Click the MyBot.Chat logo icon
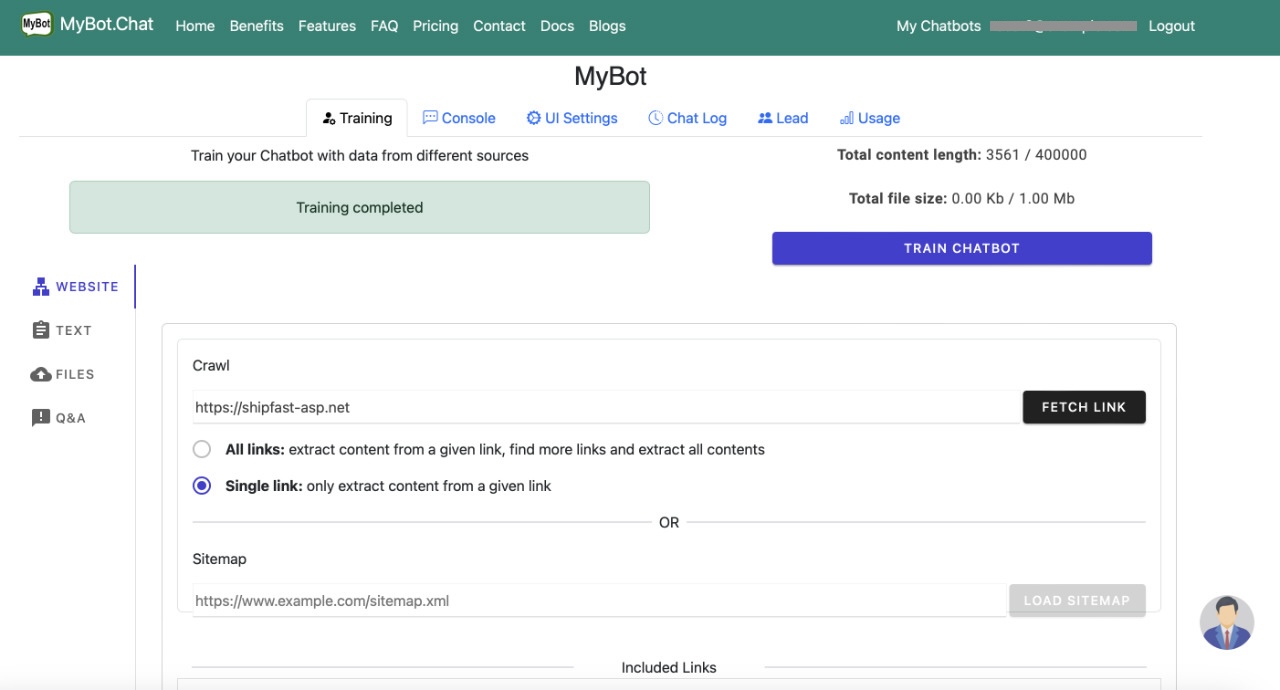This screenshot has height=690, width=1280. coord(37,22)
